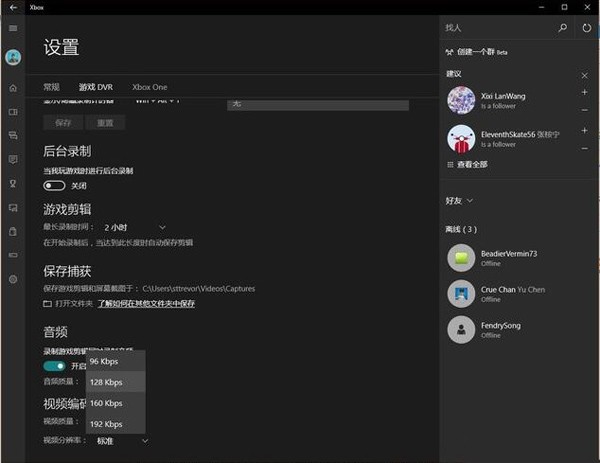
Task: Click the back arrow in title bar
Action: point(13,7)
